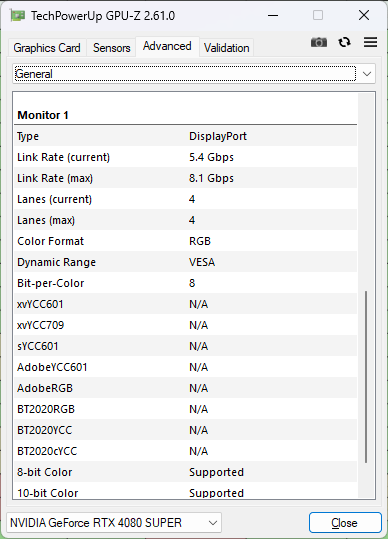Viewport: 388px width, 539px height.
Task: Click the BT2020RGB row label
Action: [x=46, y=409]
